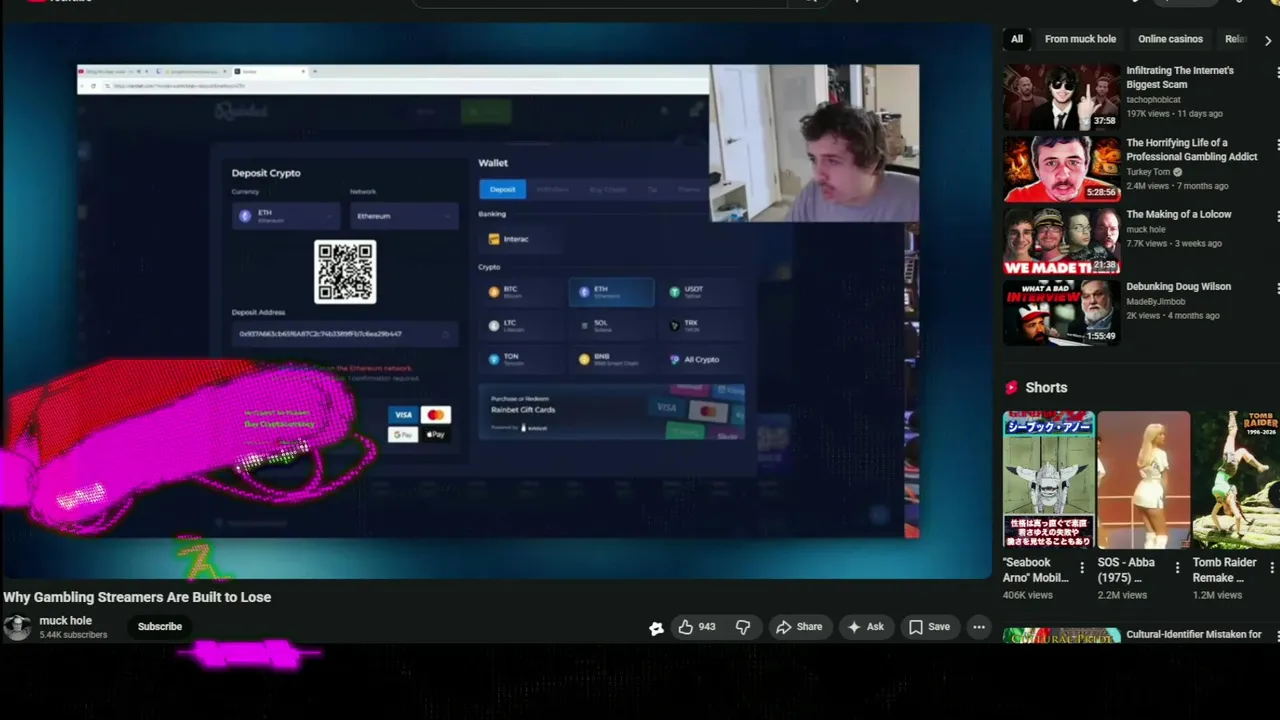
Task: Click 2.4M views 7 months ago text
Action: tap(1177, 186)
